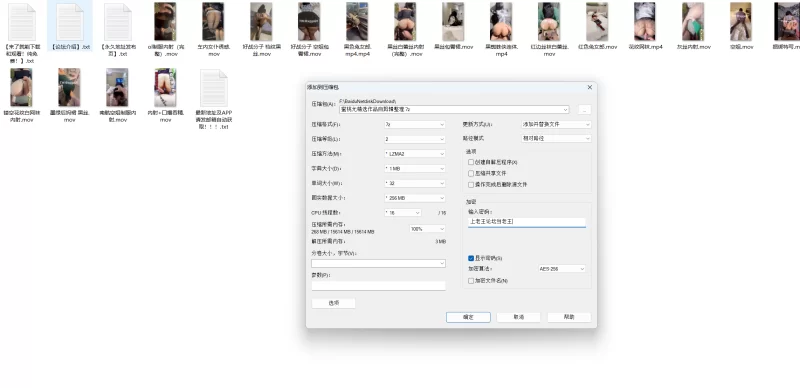Open the 更新方式 update mode dropdown
800x388 pixels.
(x=556, y=125)
